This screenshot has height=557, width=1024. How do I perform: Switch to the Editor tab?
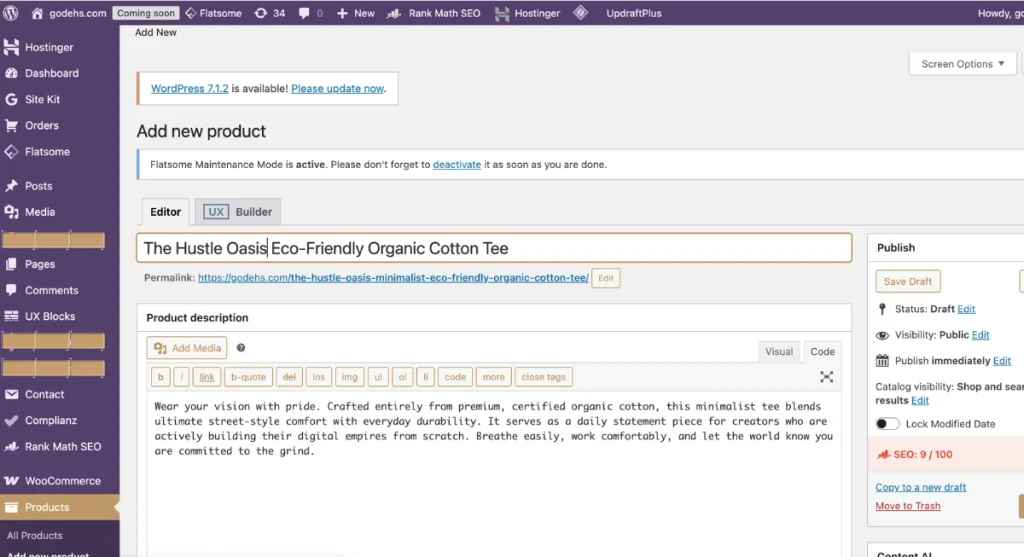pyautogui.click(x=165, y=212)
